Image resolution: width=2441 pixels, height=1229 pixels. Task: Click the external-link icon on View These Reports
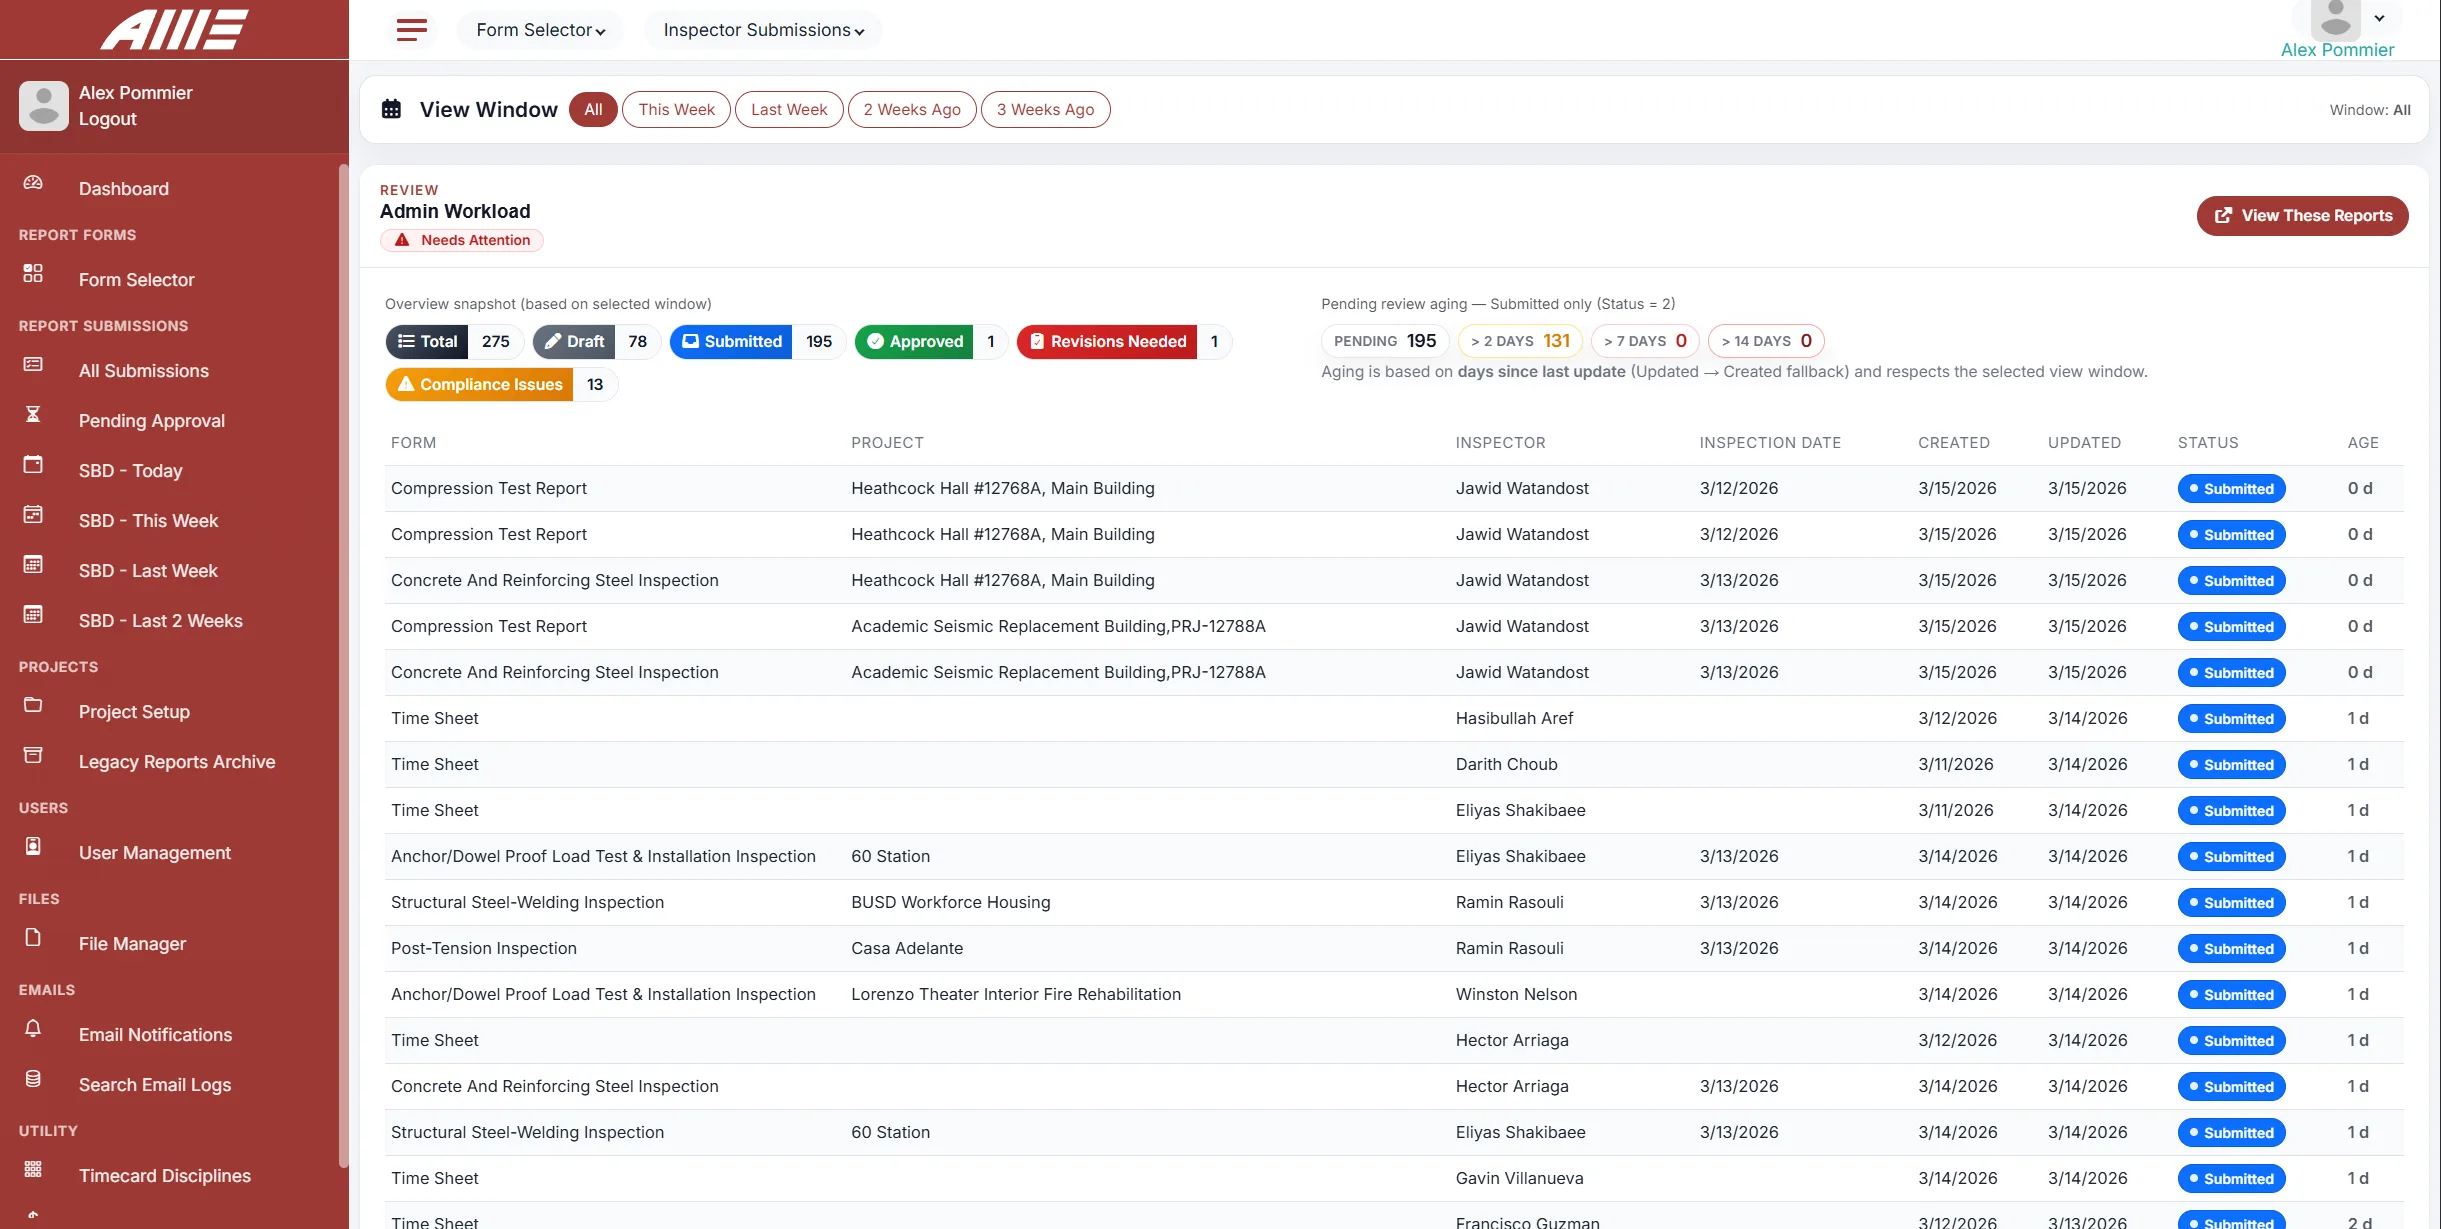2223,216
